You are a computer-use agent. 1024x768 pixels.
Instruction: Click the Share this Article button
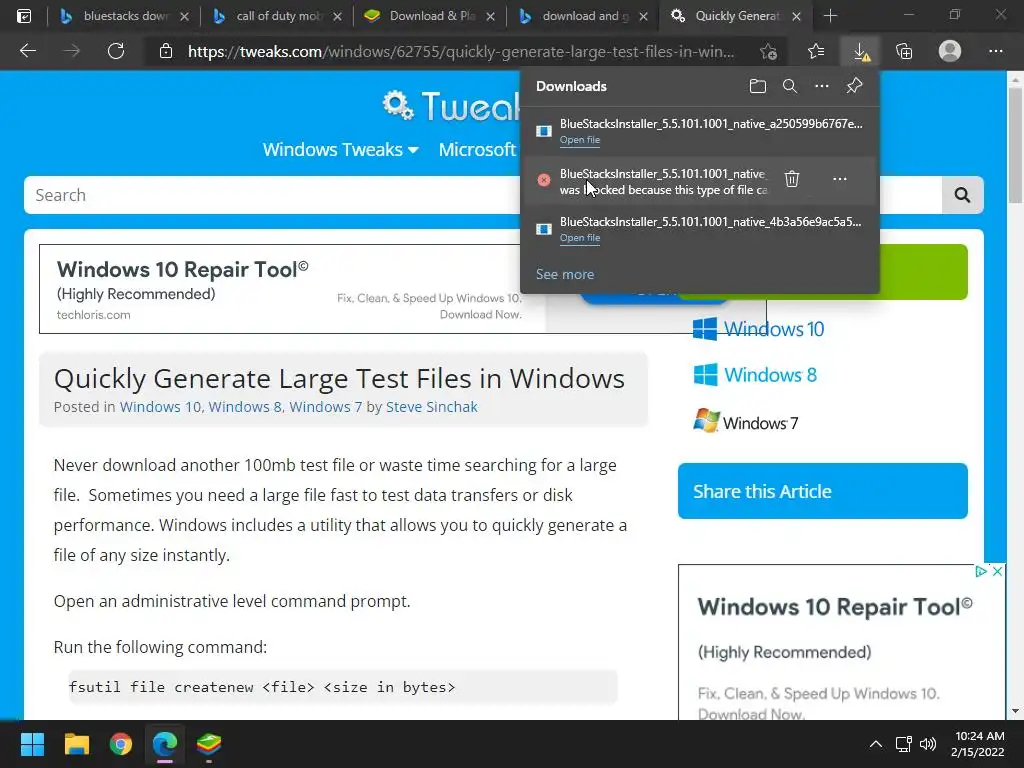[823, 491]
